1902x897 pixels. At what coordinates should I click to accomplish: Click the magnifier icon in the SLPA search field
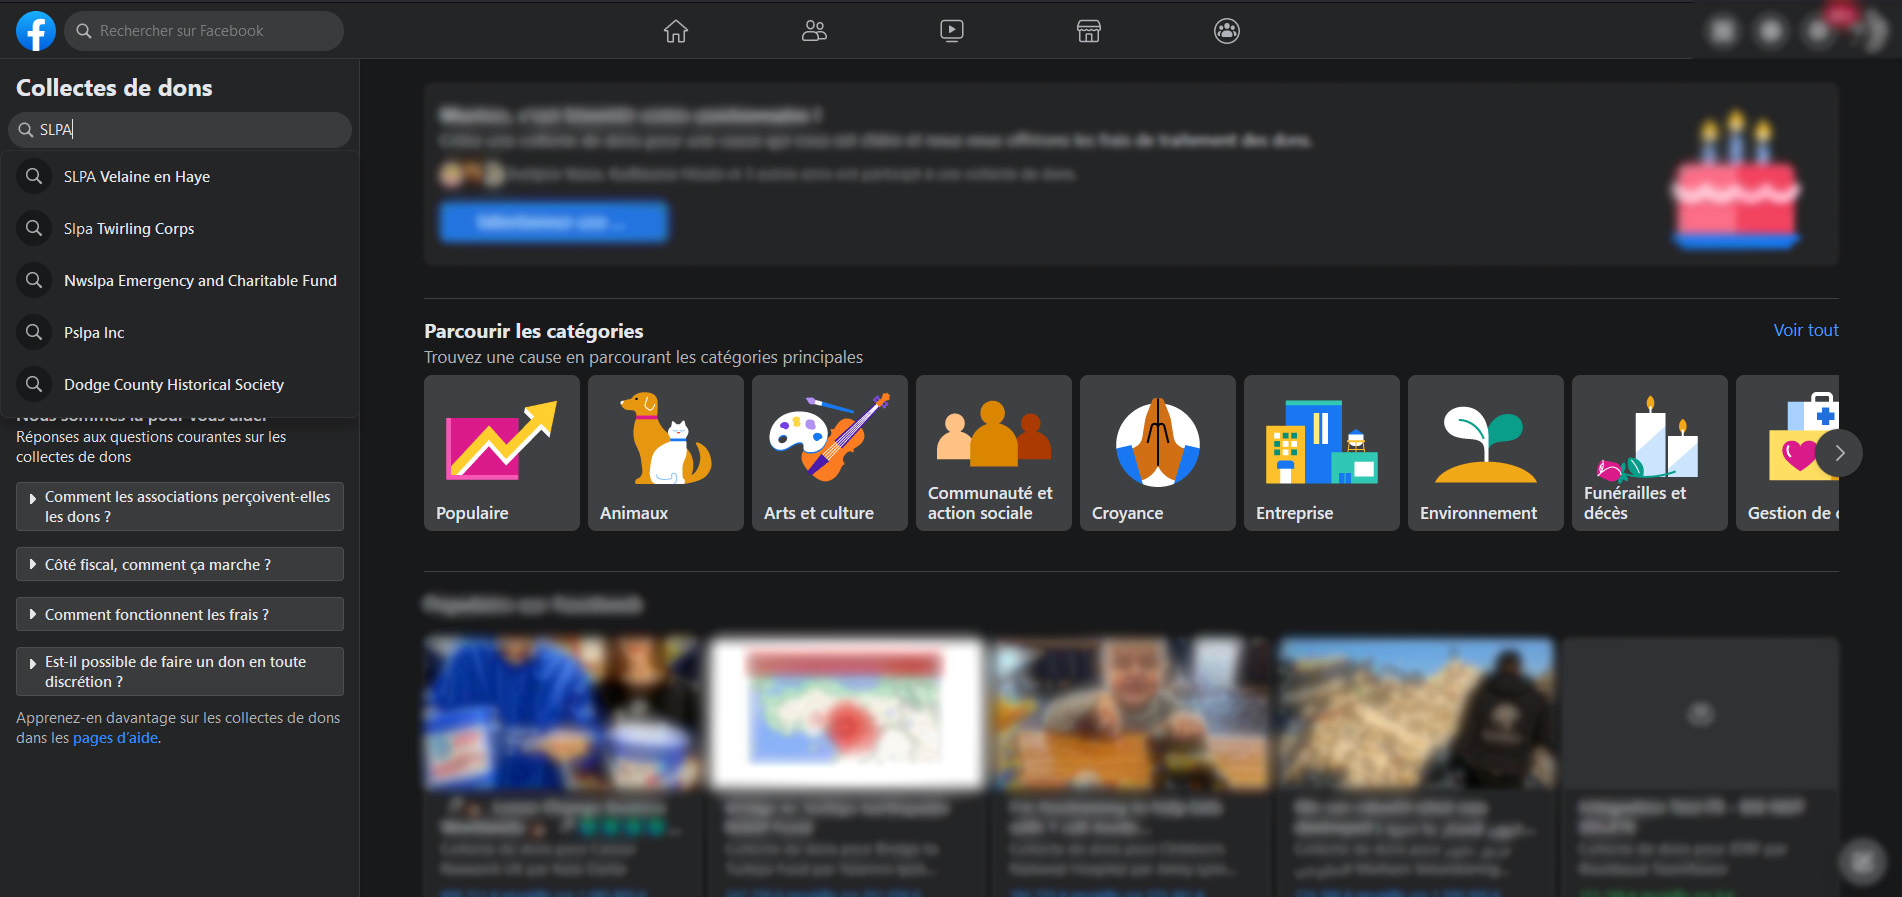click(26, 130)
